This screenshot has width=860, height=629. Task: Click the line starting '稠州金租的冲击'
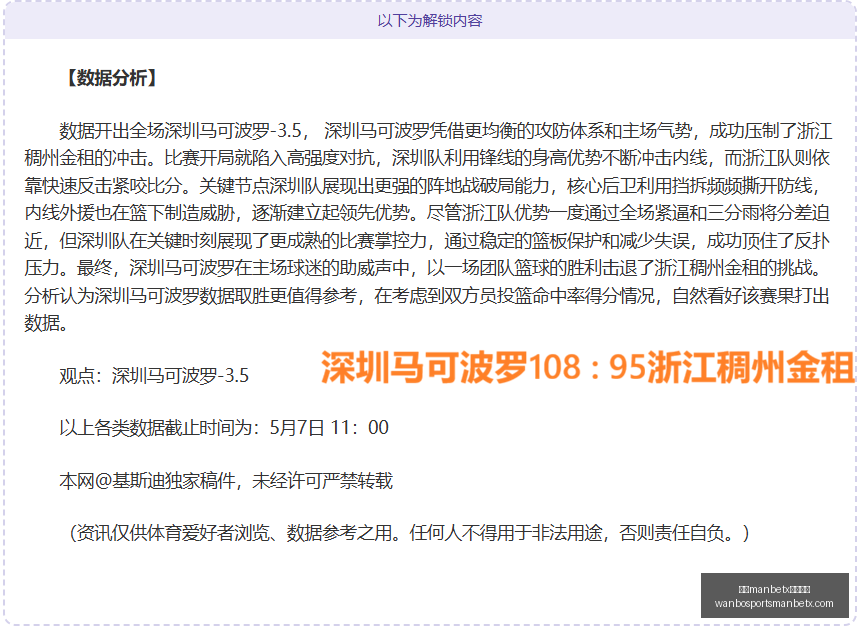427,158
